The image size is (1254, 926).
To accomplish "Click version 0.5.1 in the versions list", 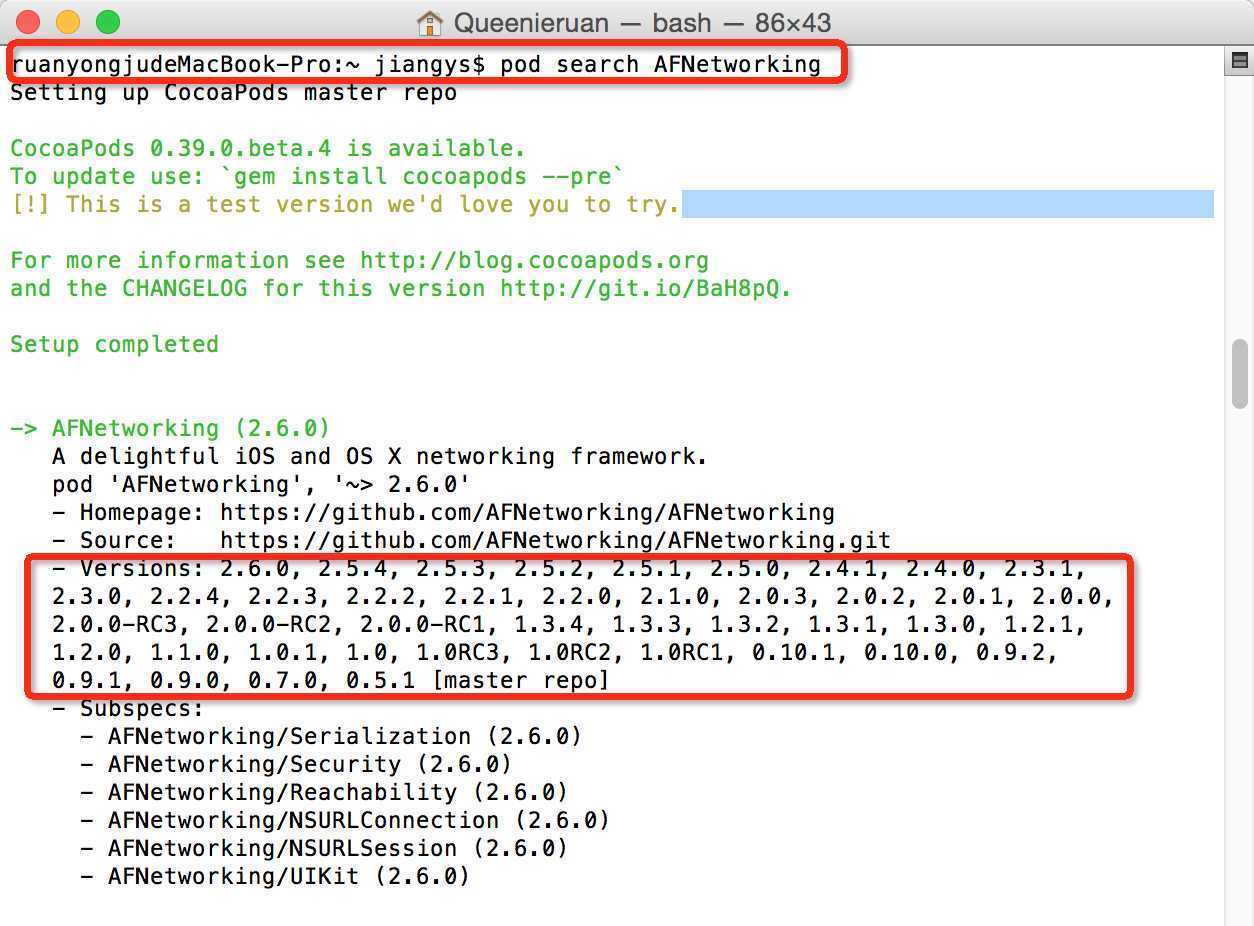I will (380, 681).
